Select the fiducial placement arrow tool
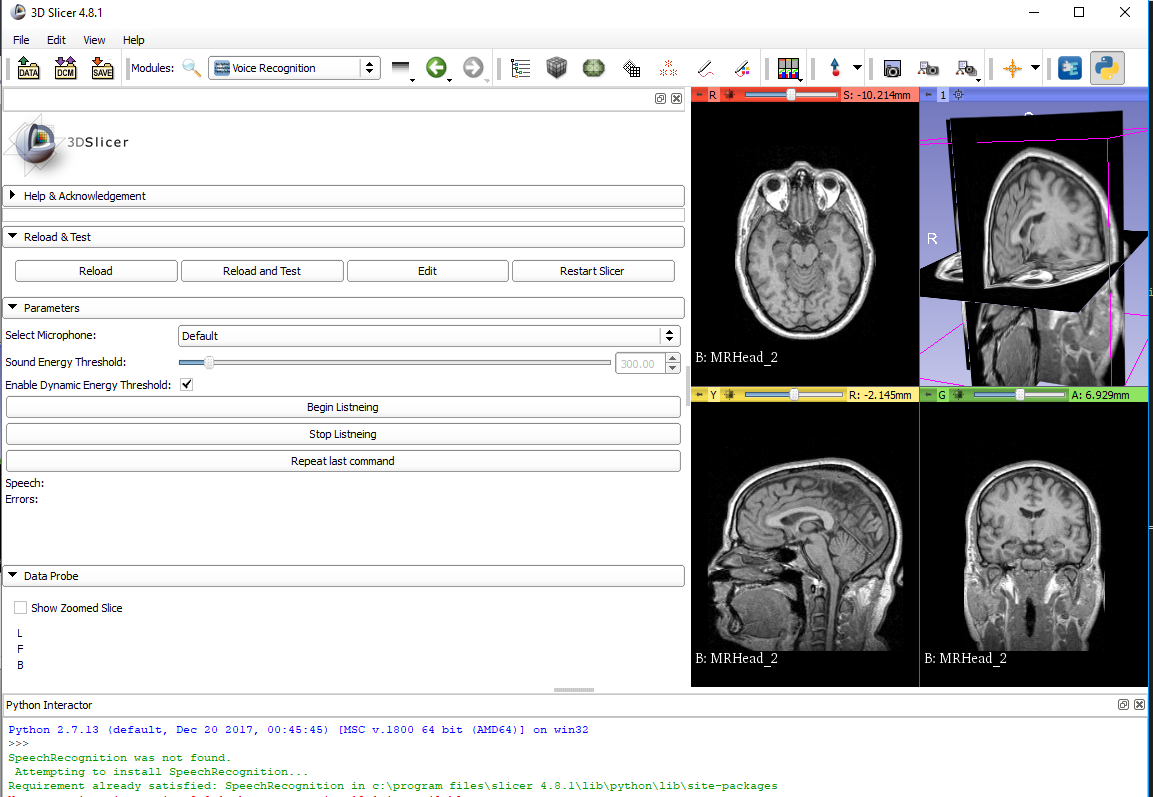1153x797 pixels. [835, 68]
